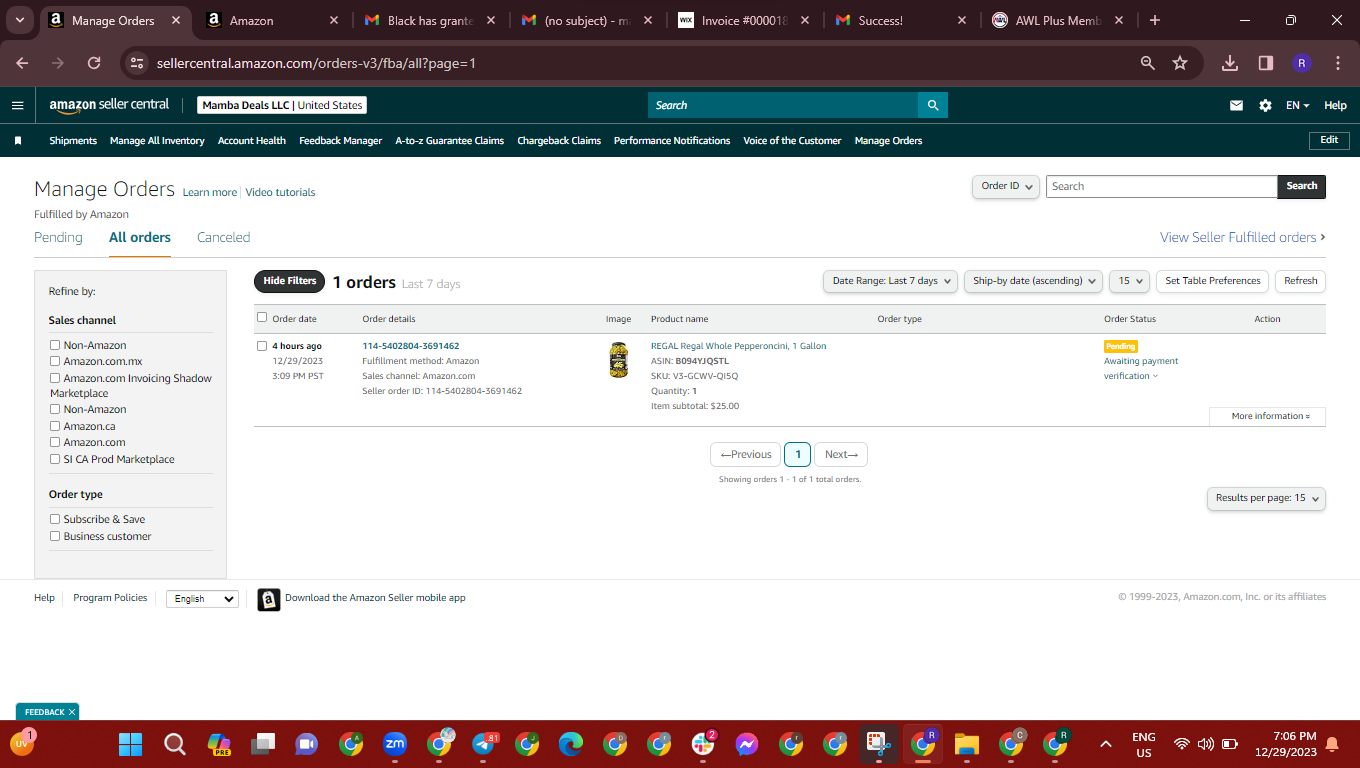The height and width of the screenshot is (768, 1360).
Task: Open Account Health in the nav bar
Action: tap(252, 141)
